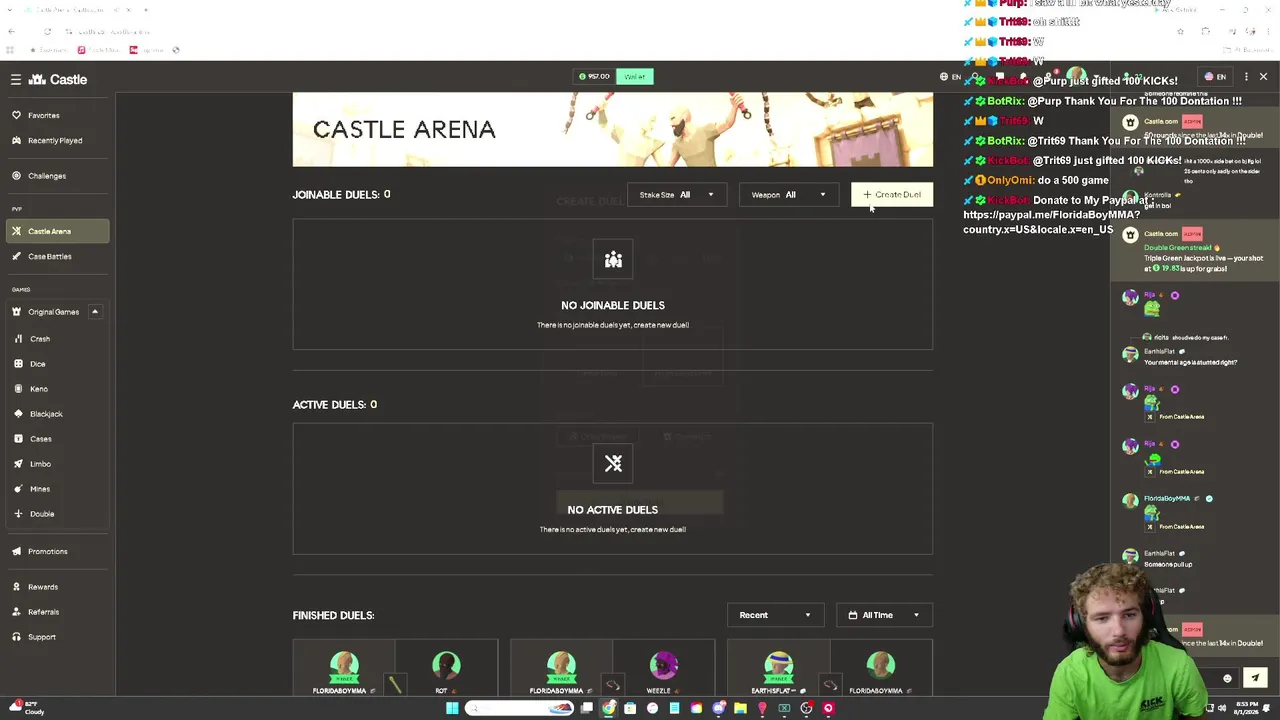Go to Castle home via the logo

(58, 79)
